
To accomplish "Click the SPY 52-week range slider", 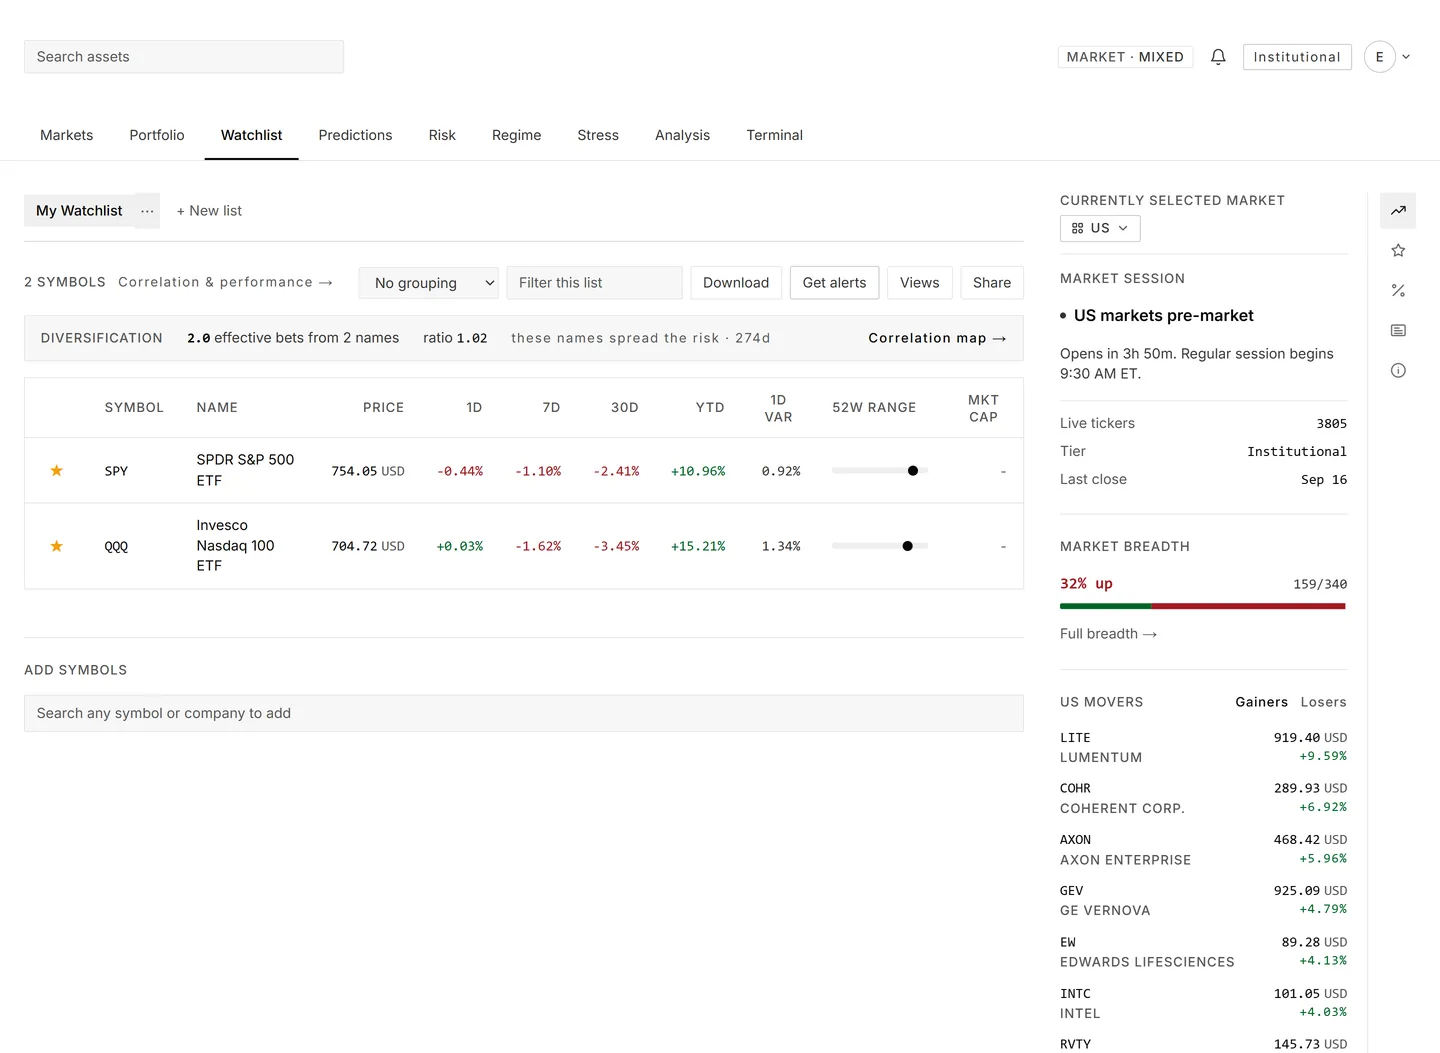I will [880, 471].
